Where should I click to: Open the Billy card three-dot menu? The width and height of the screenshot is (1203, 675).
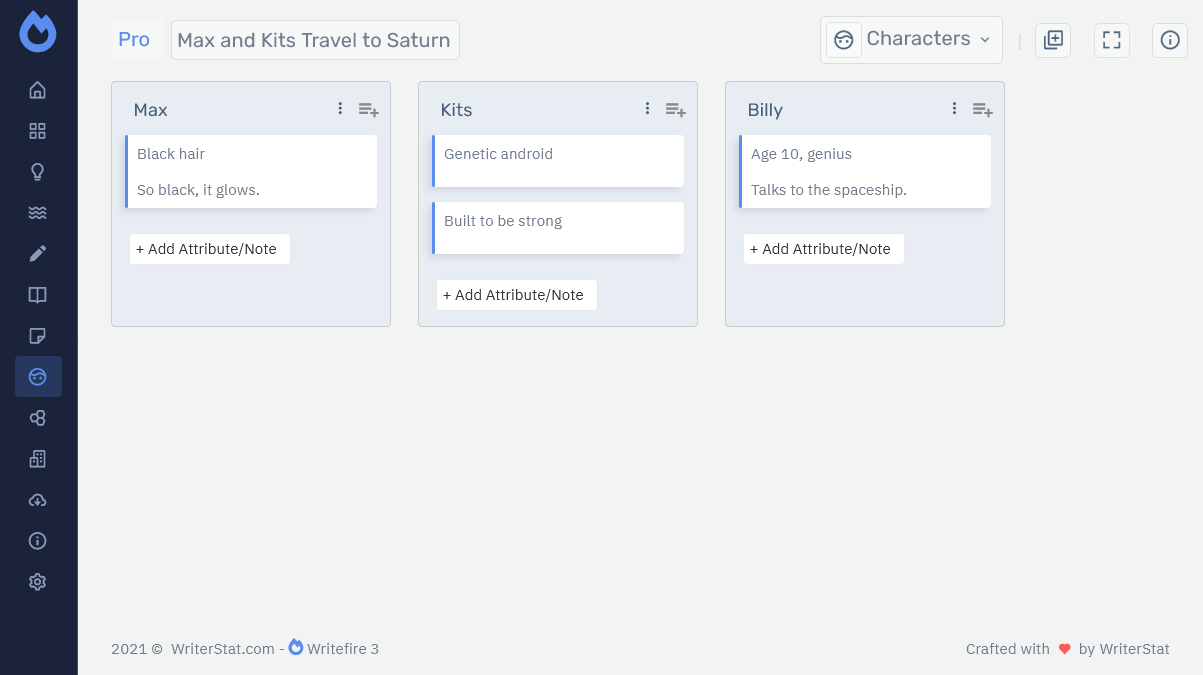point(954,109)
